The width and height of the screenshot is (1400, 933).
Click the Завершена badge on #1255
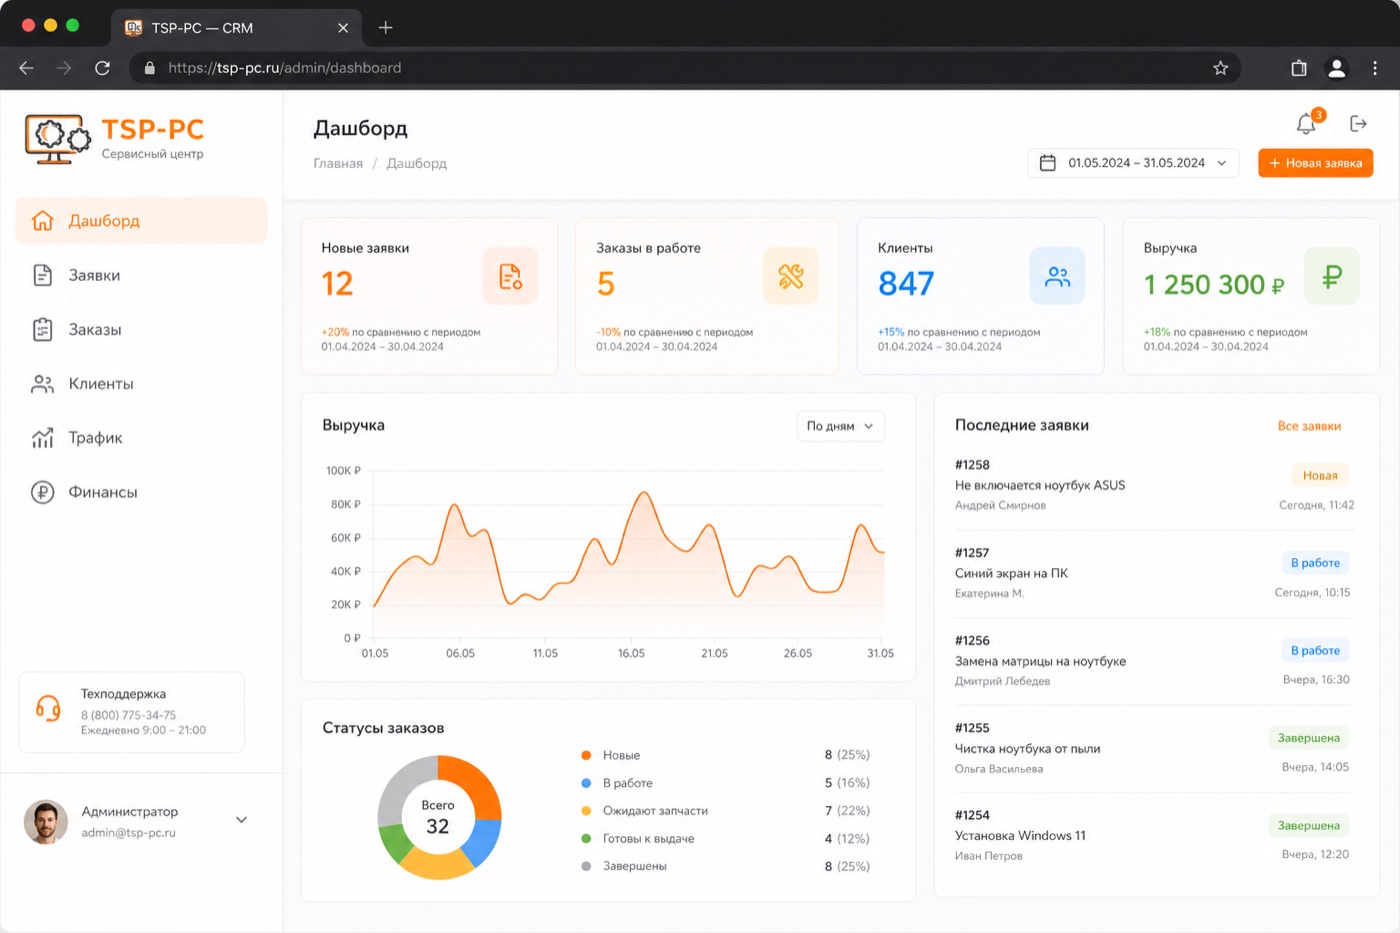coord(1309,738)
